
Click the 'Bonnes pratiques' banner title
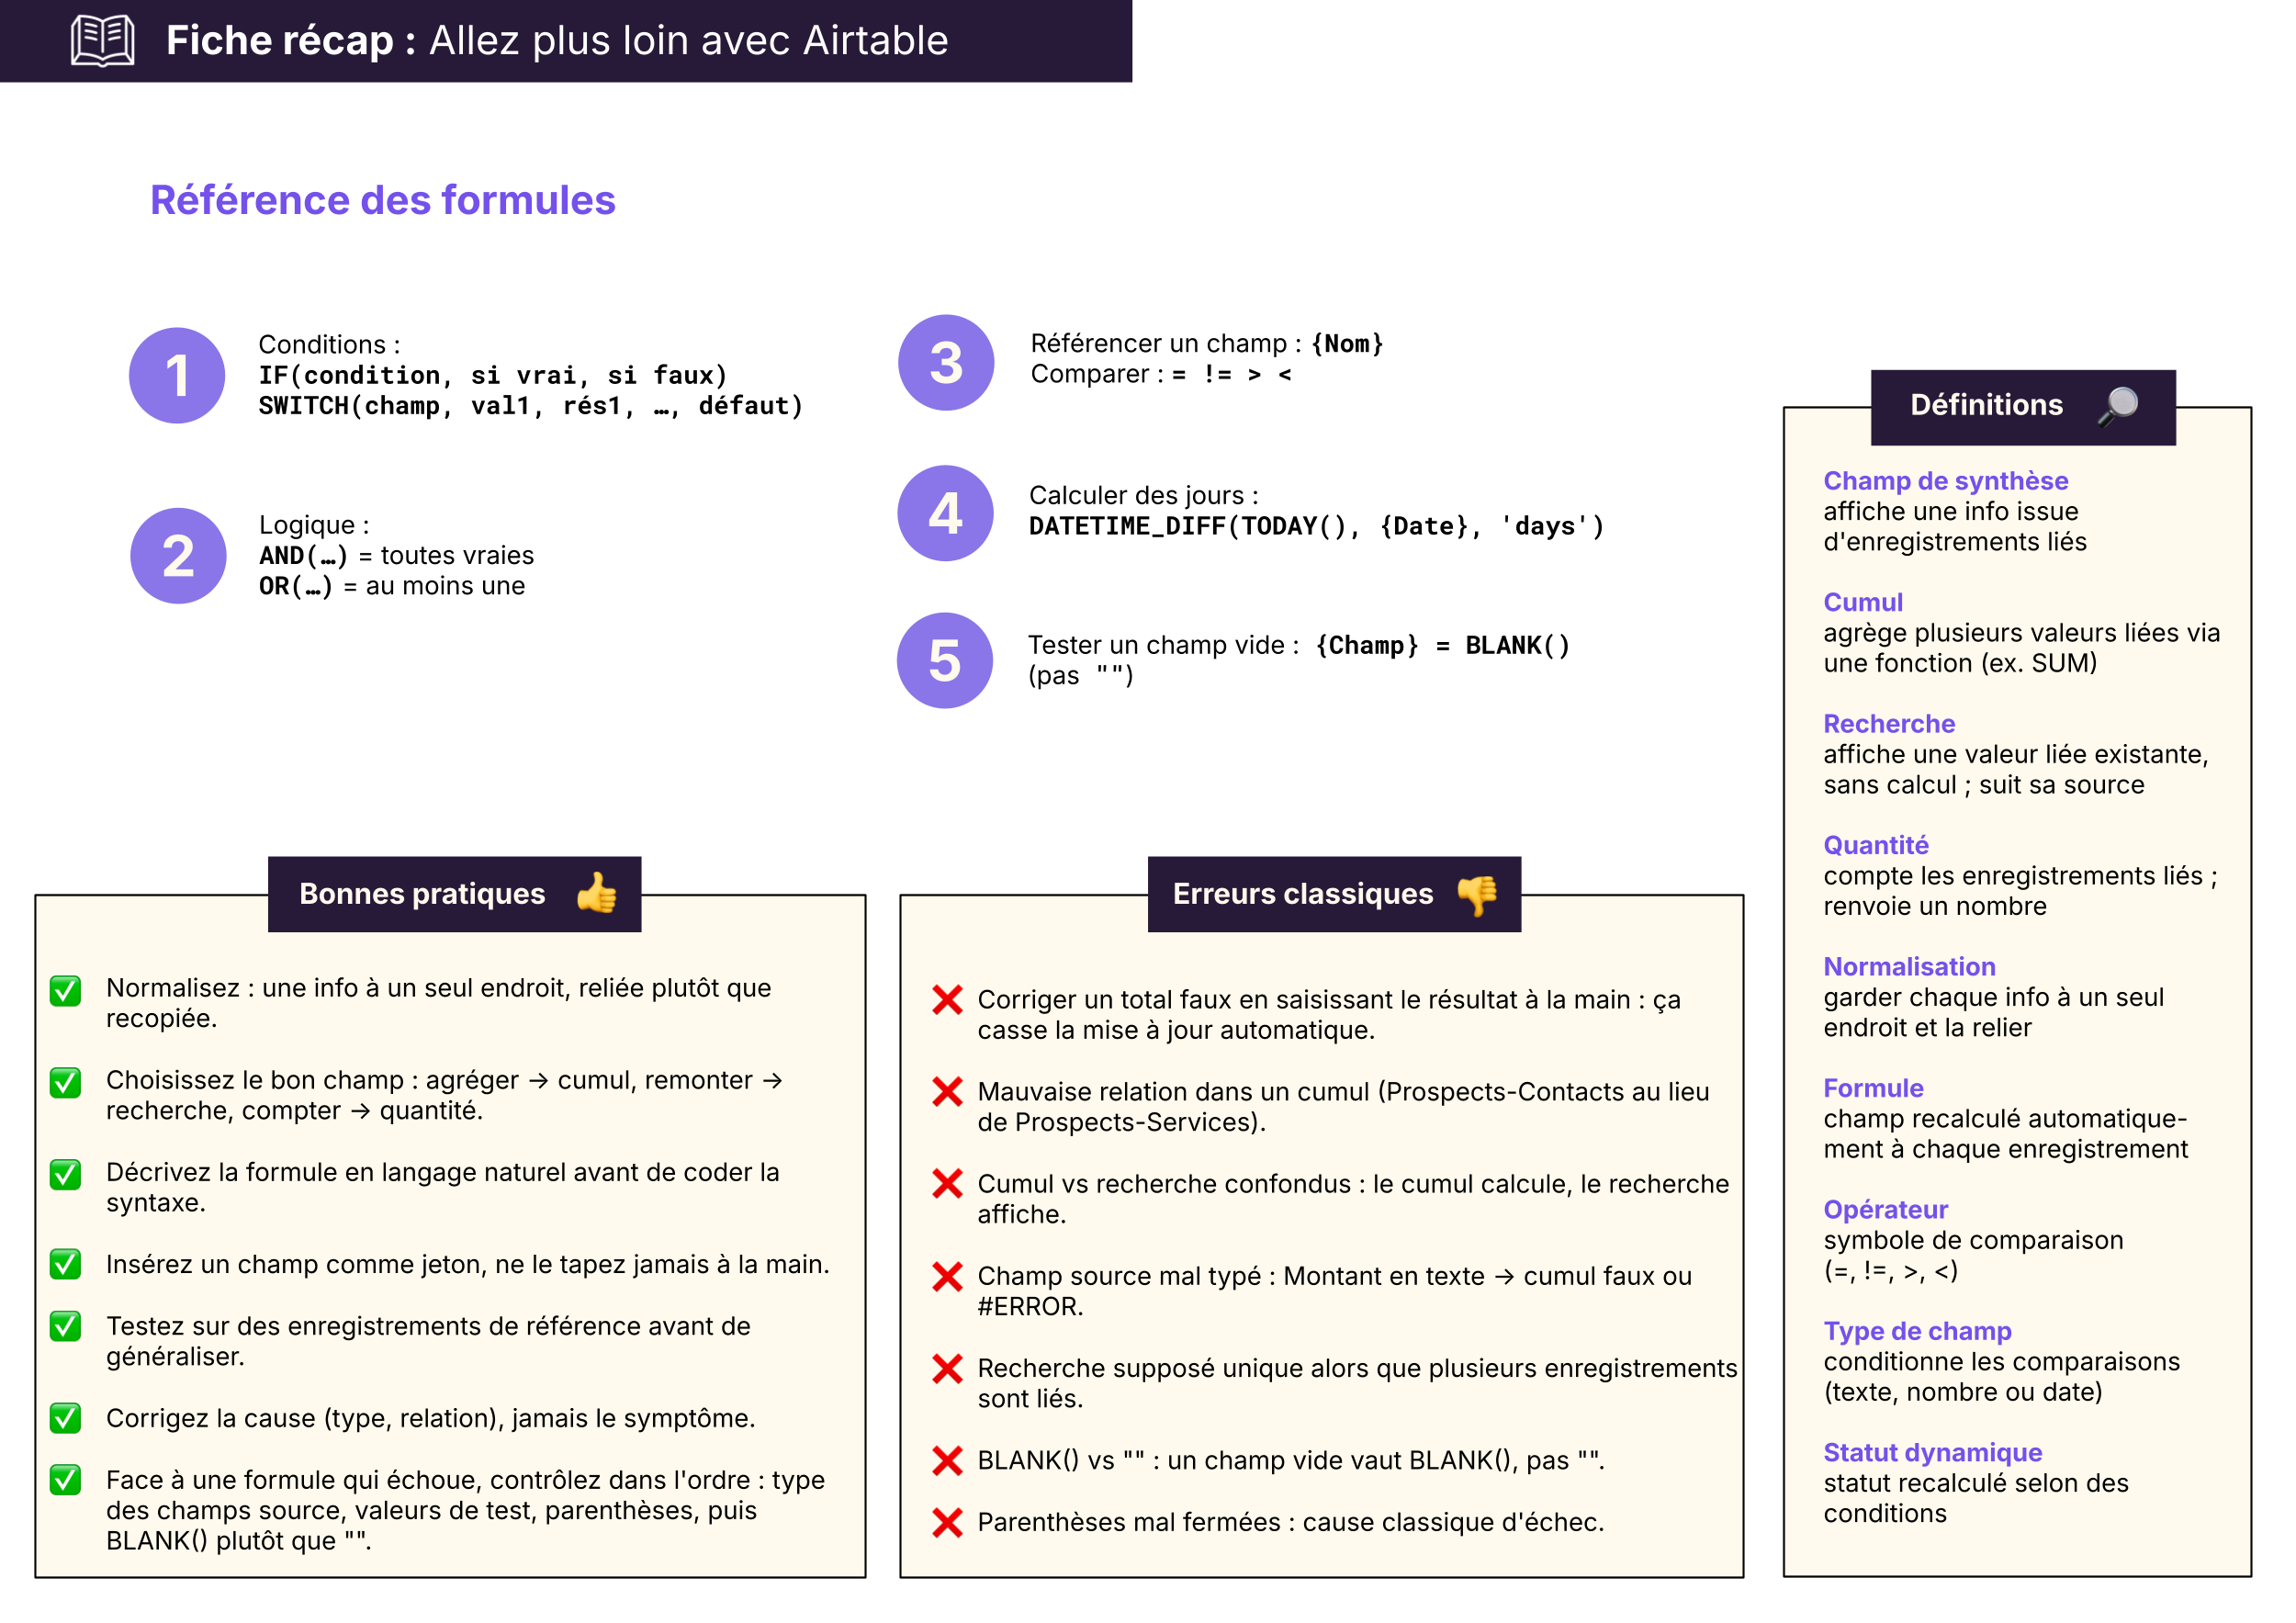pyautogui.click(x=422, y=894)
